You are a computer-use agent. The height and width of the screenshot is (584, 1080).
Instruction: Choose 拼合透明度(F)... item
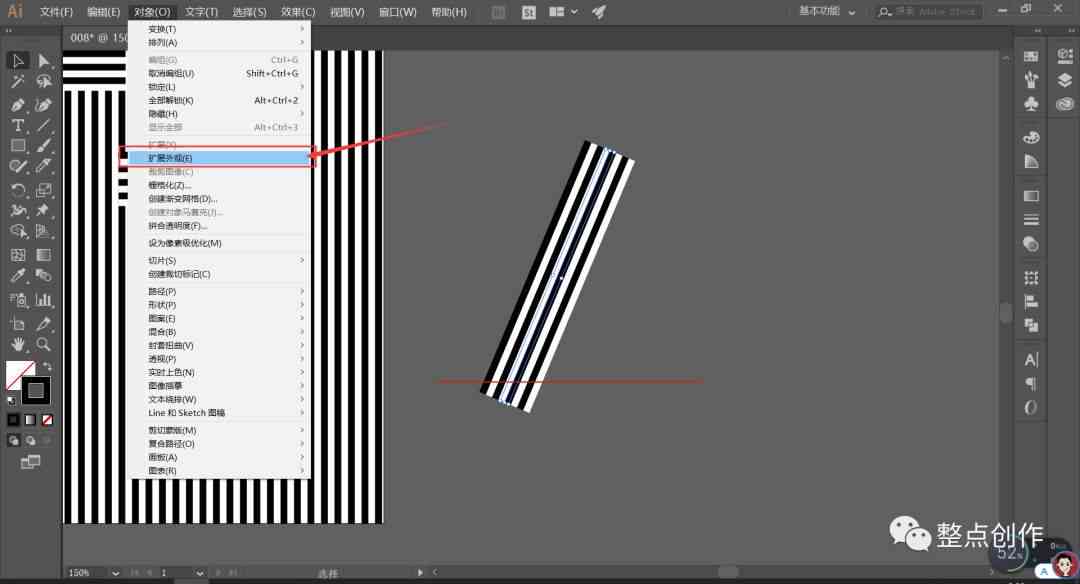click(x=219, y=225)
